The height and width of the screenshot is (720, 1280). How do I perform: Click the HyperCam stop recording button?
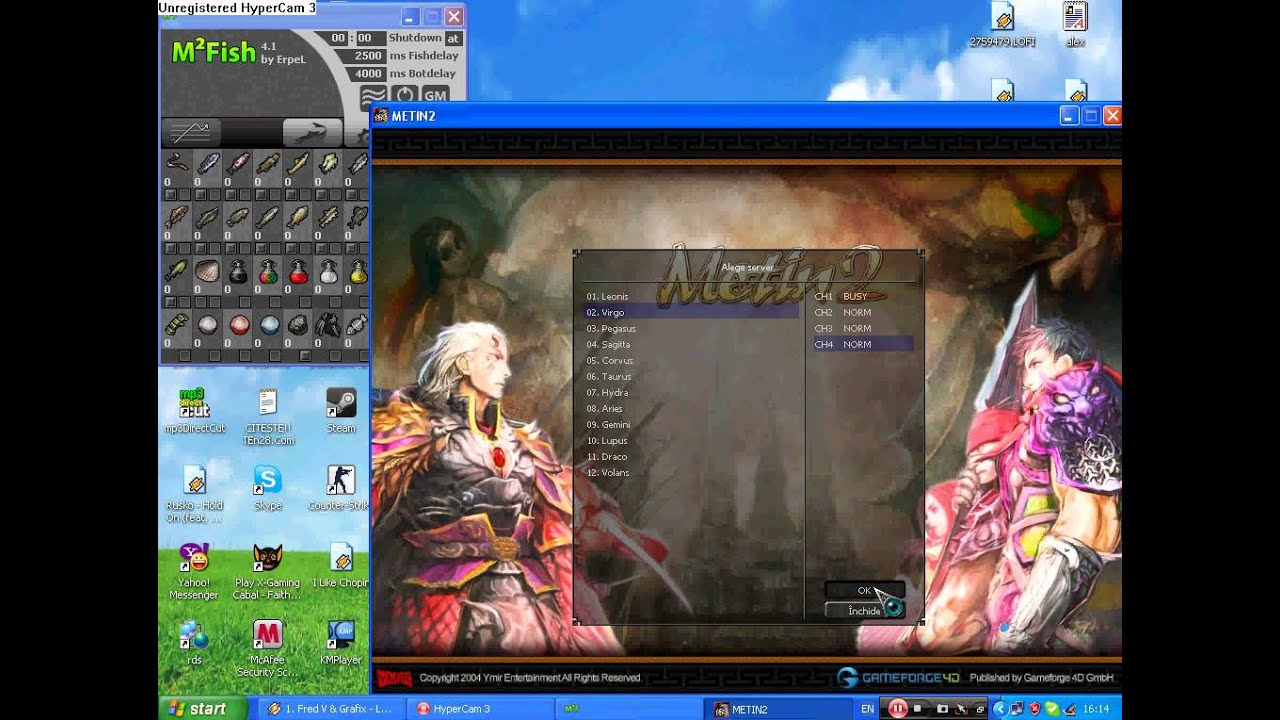click(917, 709)
